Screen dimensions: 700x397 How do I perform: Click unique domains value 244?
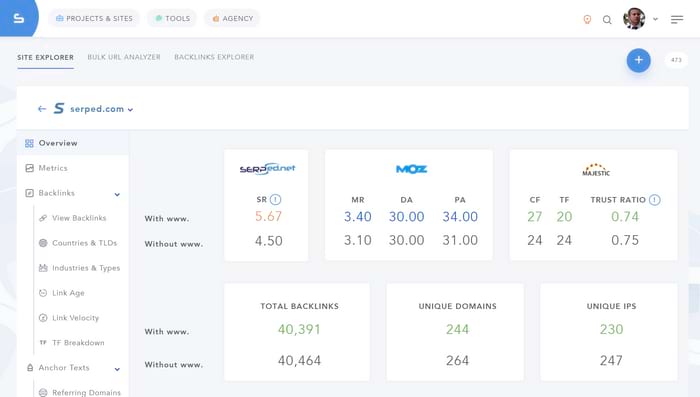(x=457, y=329)
